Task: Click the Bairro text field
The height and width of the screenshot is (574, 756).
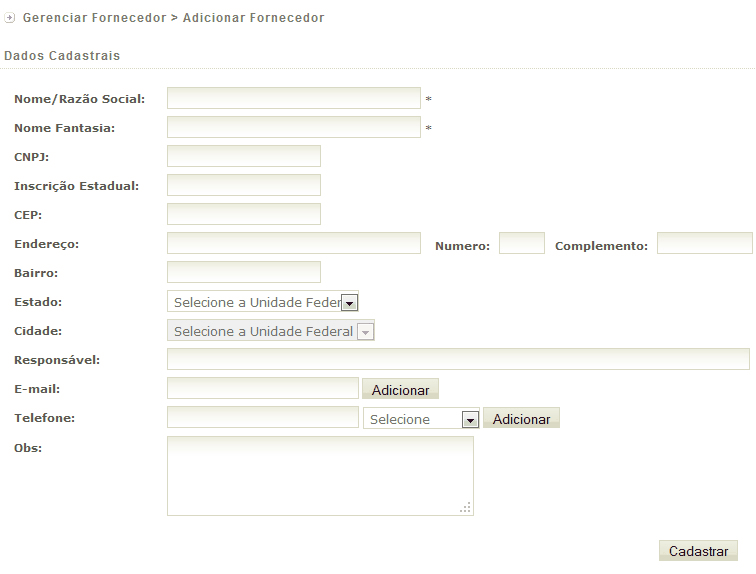Action: 243,272
